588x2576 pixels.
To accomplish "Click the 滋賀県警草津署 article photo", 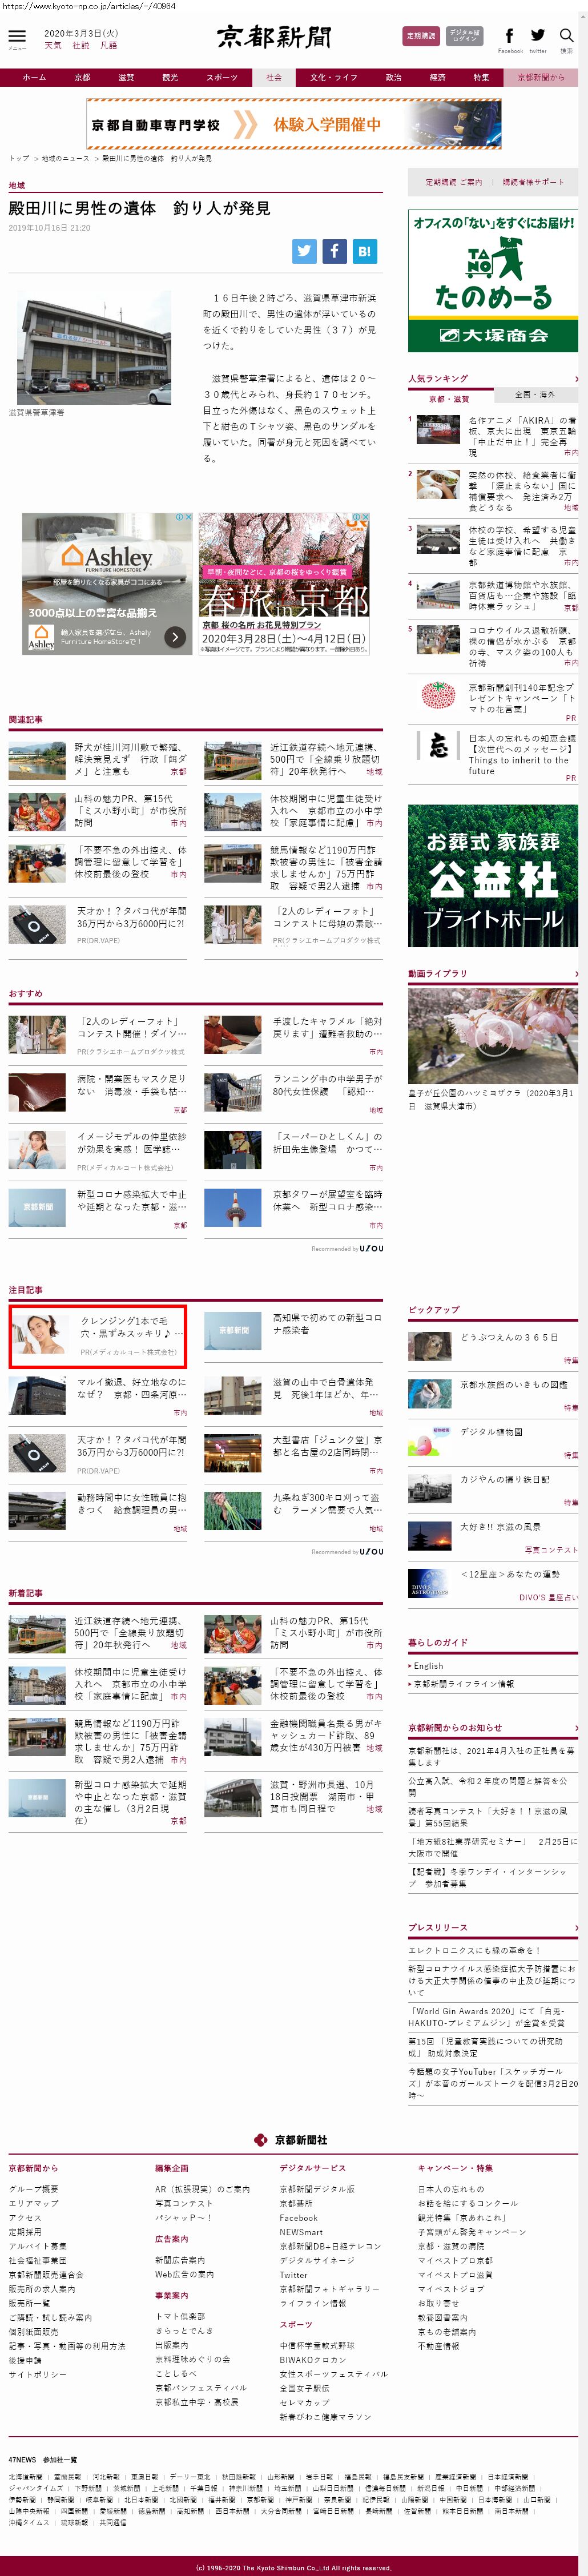I will [94, 347].
